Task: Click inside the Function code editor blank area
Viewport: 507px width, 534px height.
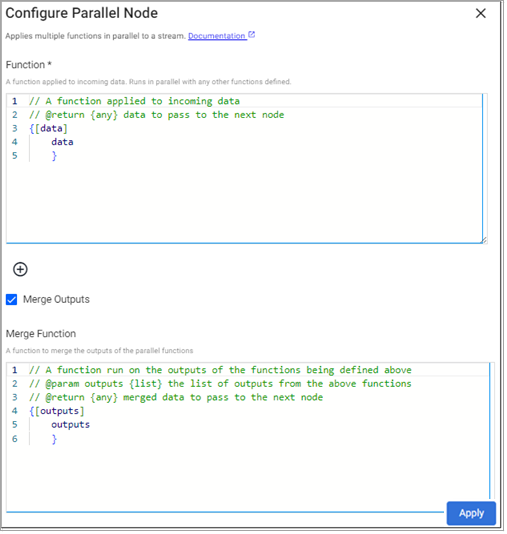Action: (x=244, y=204)
